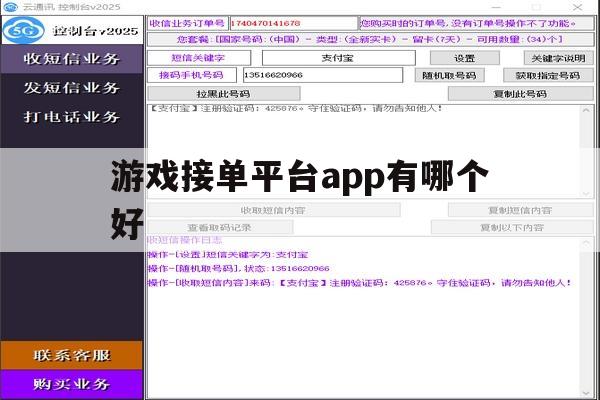The width and height of the screenshot is (600, 400).
Task: Click the 联系客服 button
Action: 72,355
